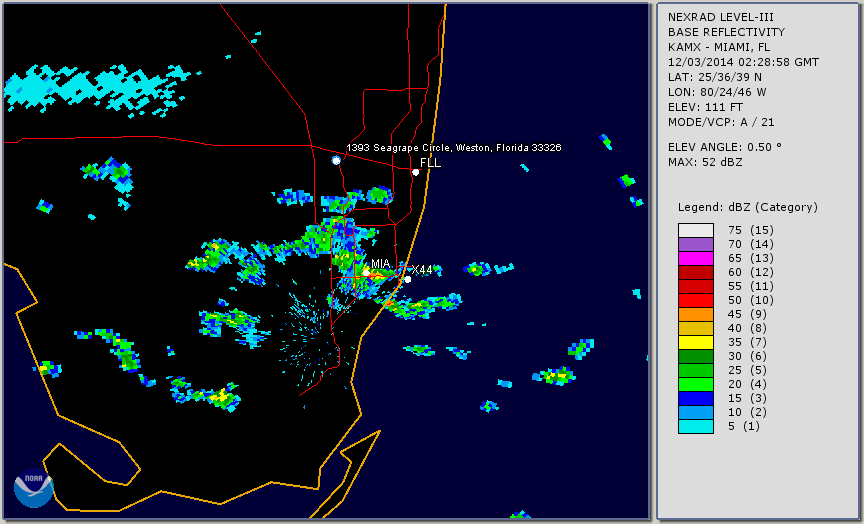Click the 'FLL' airport label
The height and width of the screenshot is (524, 864).
pos(430,163)
